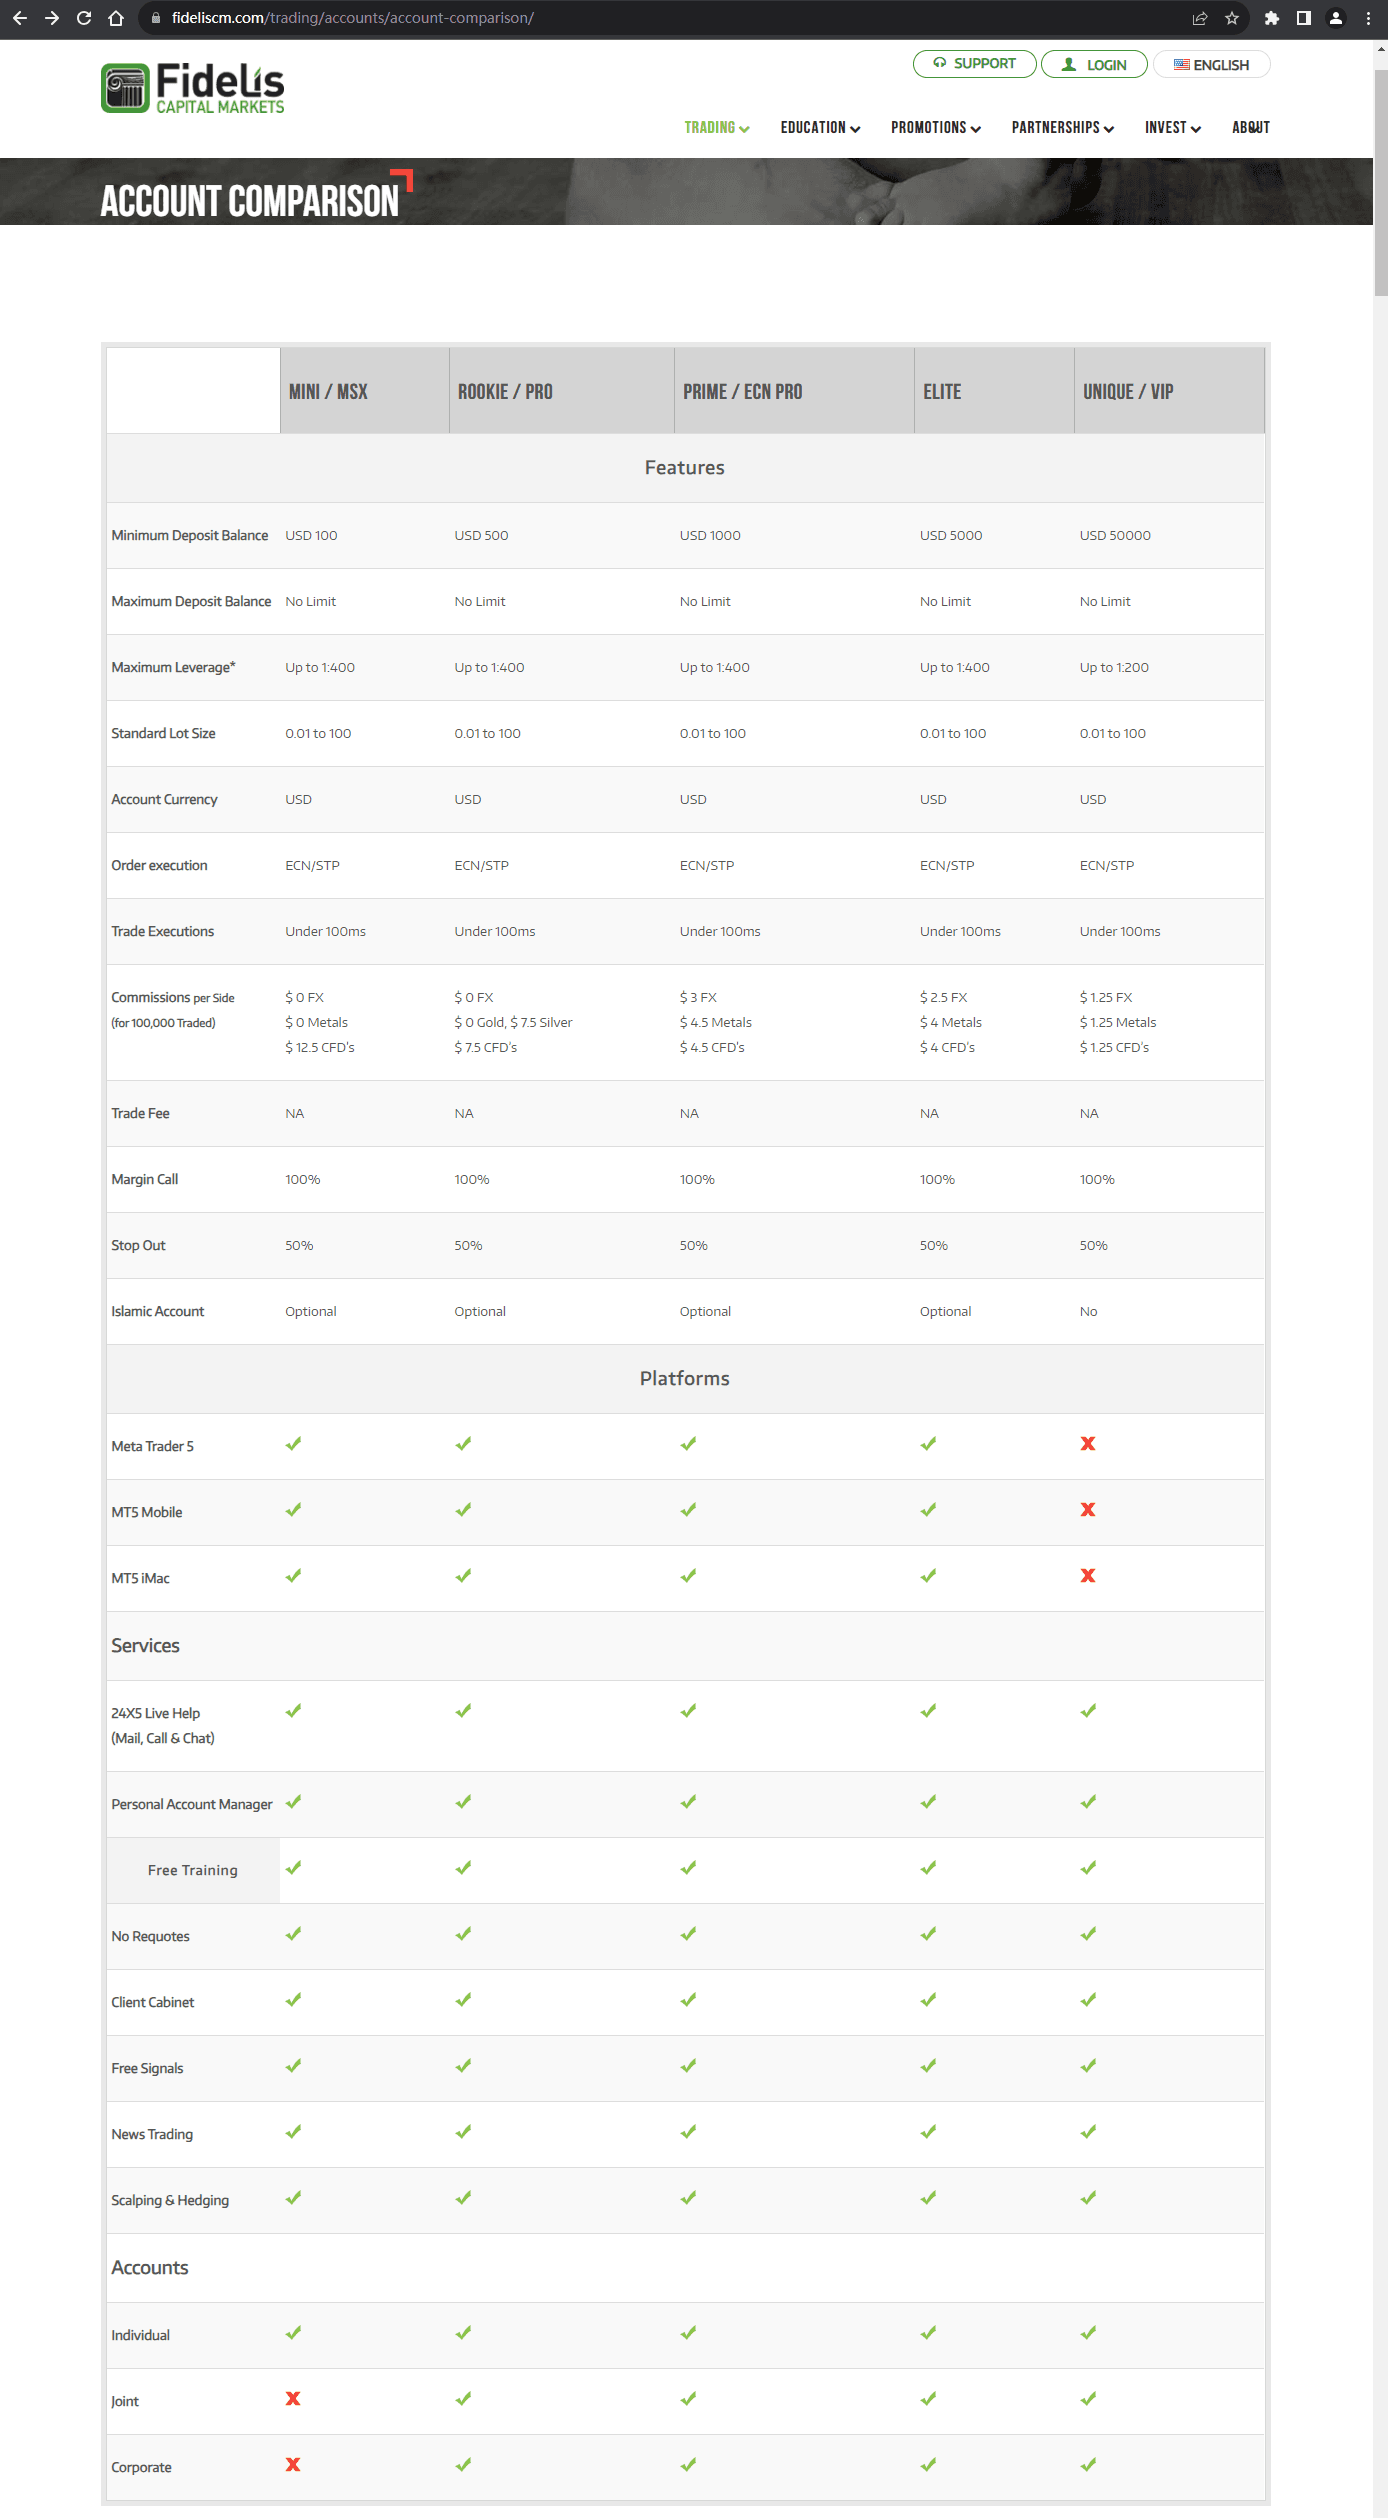This screenshot has height=2518, width=1388.
Task: Click the VIP checkmark in Individual row
Action: pos(1088,2333)
